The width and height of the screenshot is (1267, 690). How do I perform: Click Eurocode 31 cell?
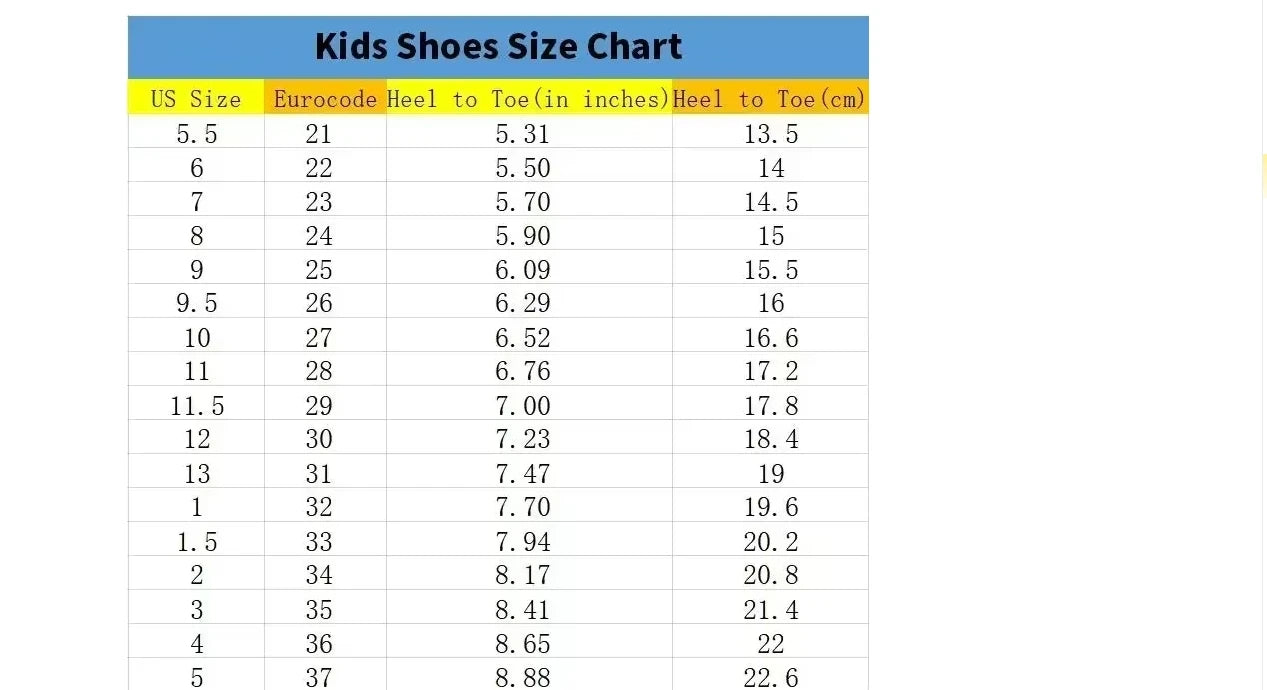click(319, 473)
